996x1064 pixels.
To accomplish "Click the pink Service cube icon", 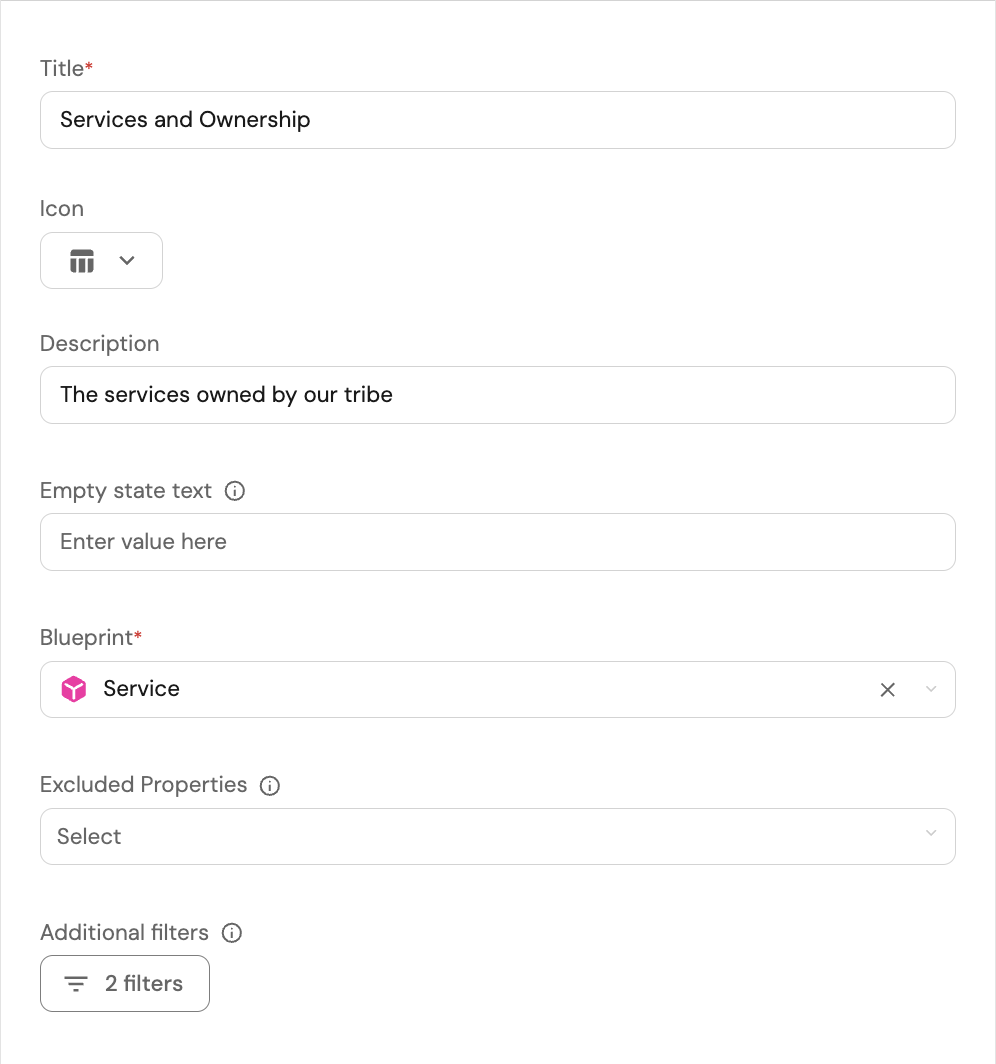I will [74, 689].
